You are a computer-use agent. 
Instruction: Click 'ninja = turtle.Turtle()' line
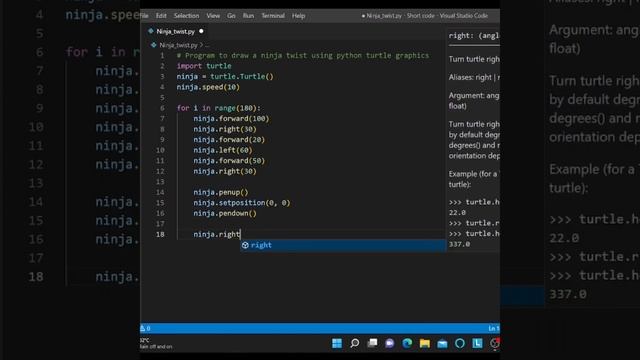[x=225, y=76]
